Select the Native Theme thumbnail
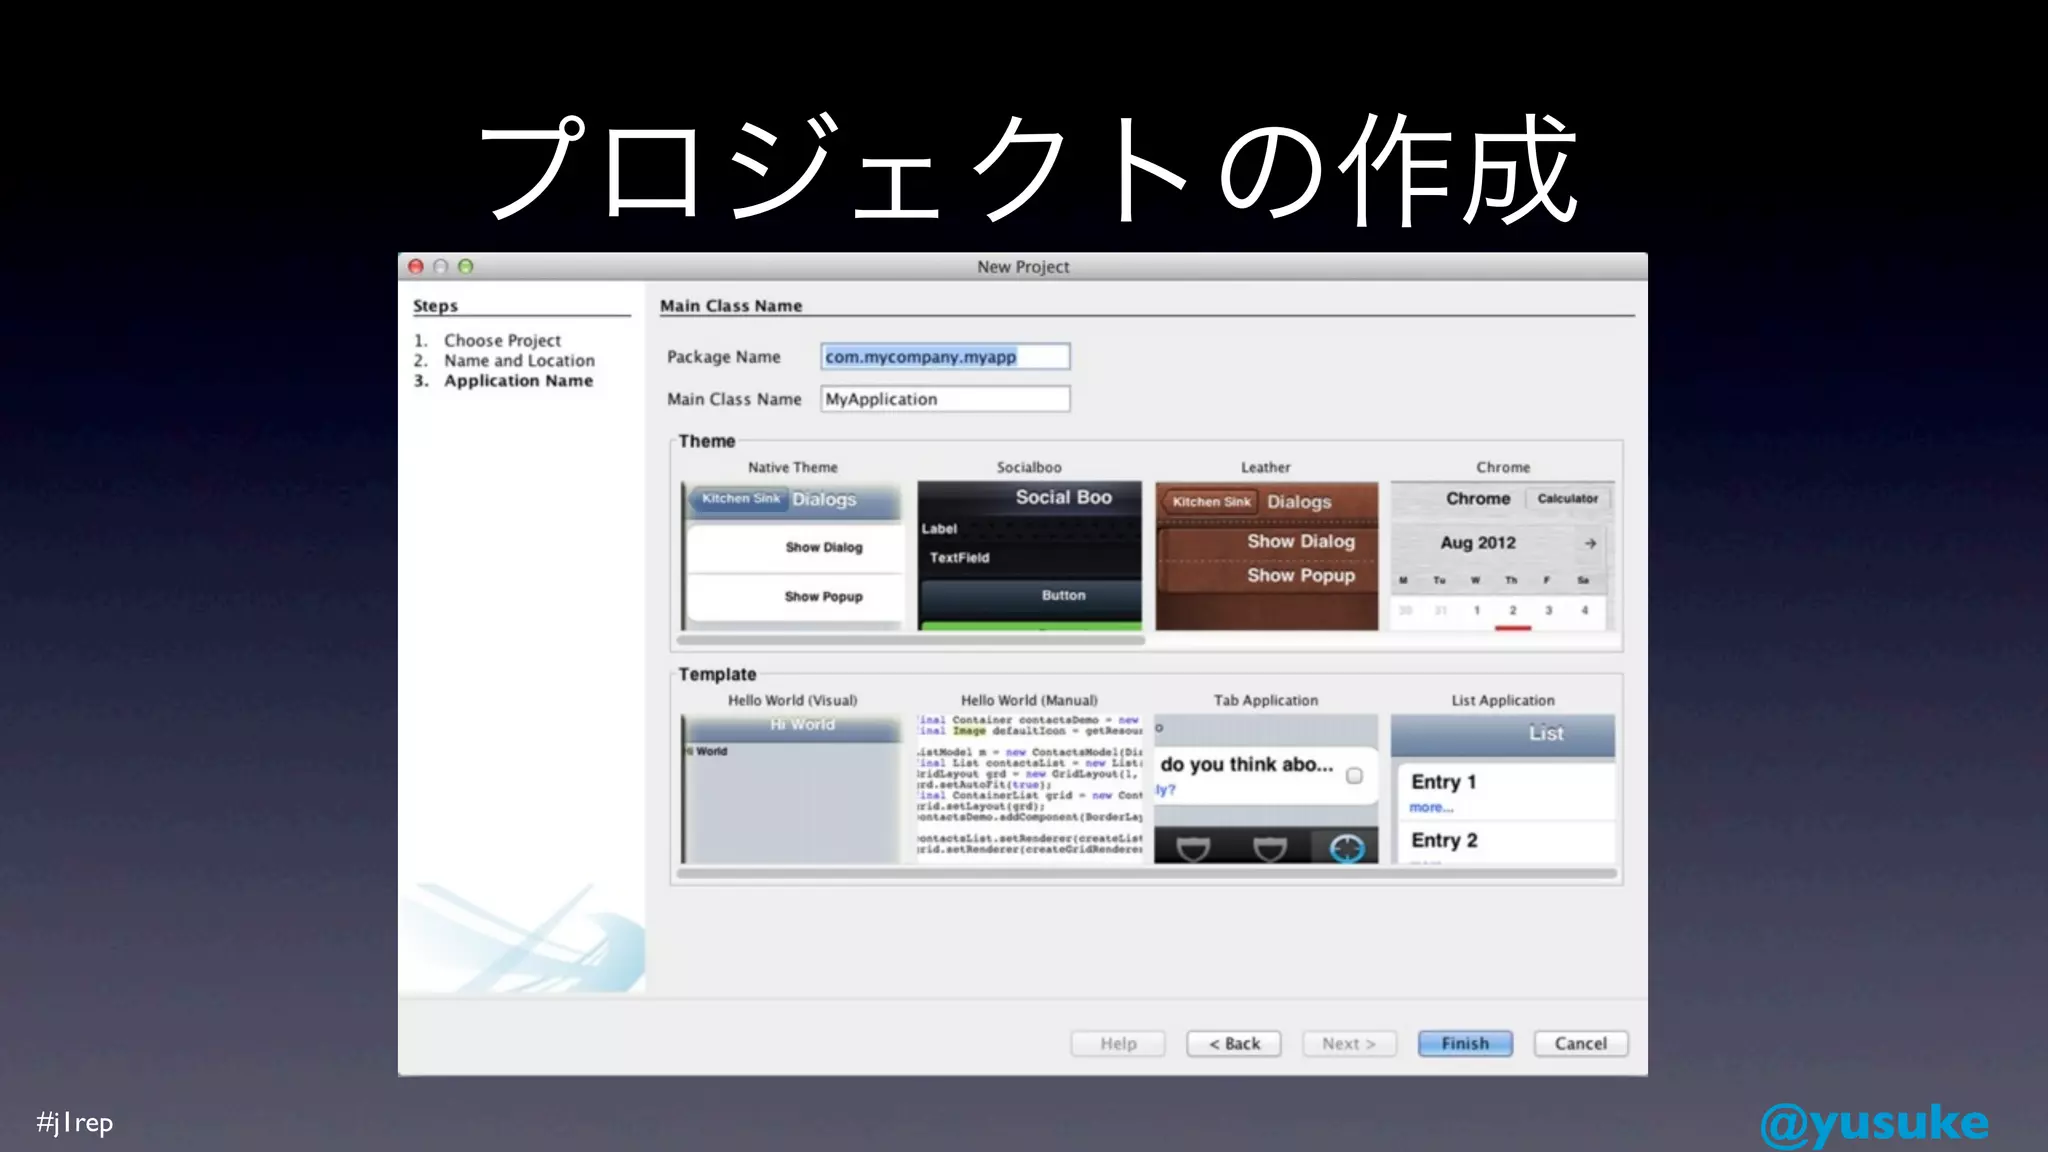Viewport: 2048px width, 1152px height. tap(793, 556)
